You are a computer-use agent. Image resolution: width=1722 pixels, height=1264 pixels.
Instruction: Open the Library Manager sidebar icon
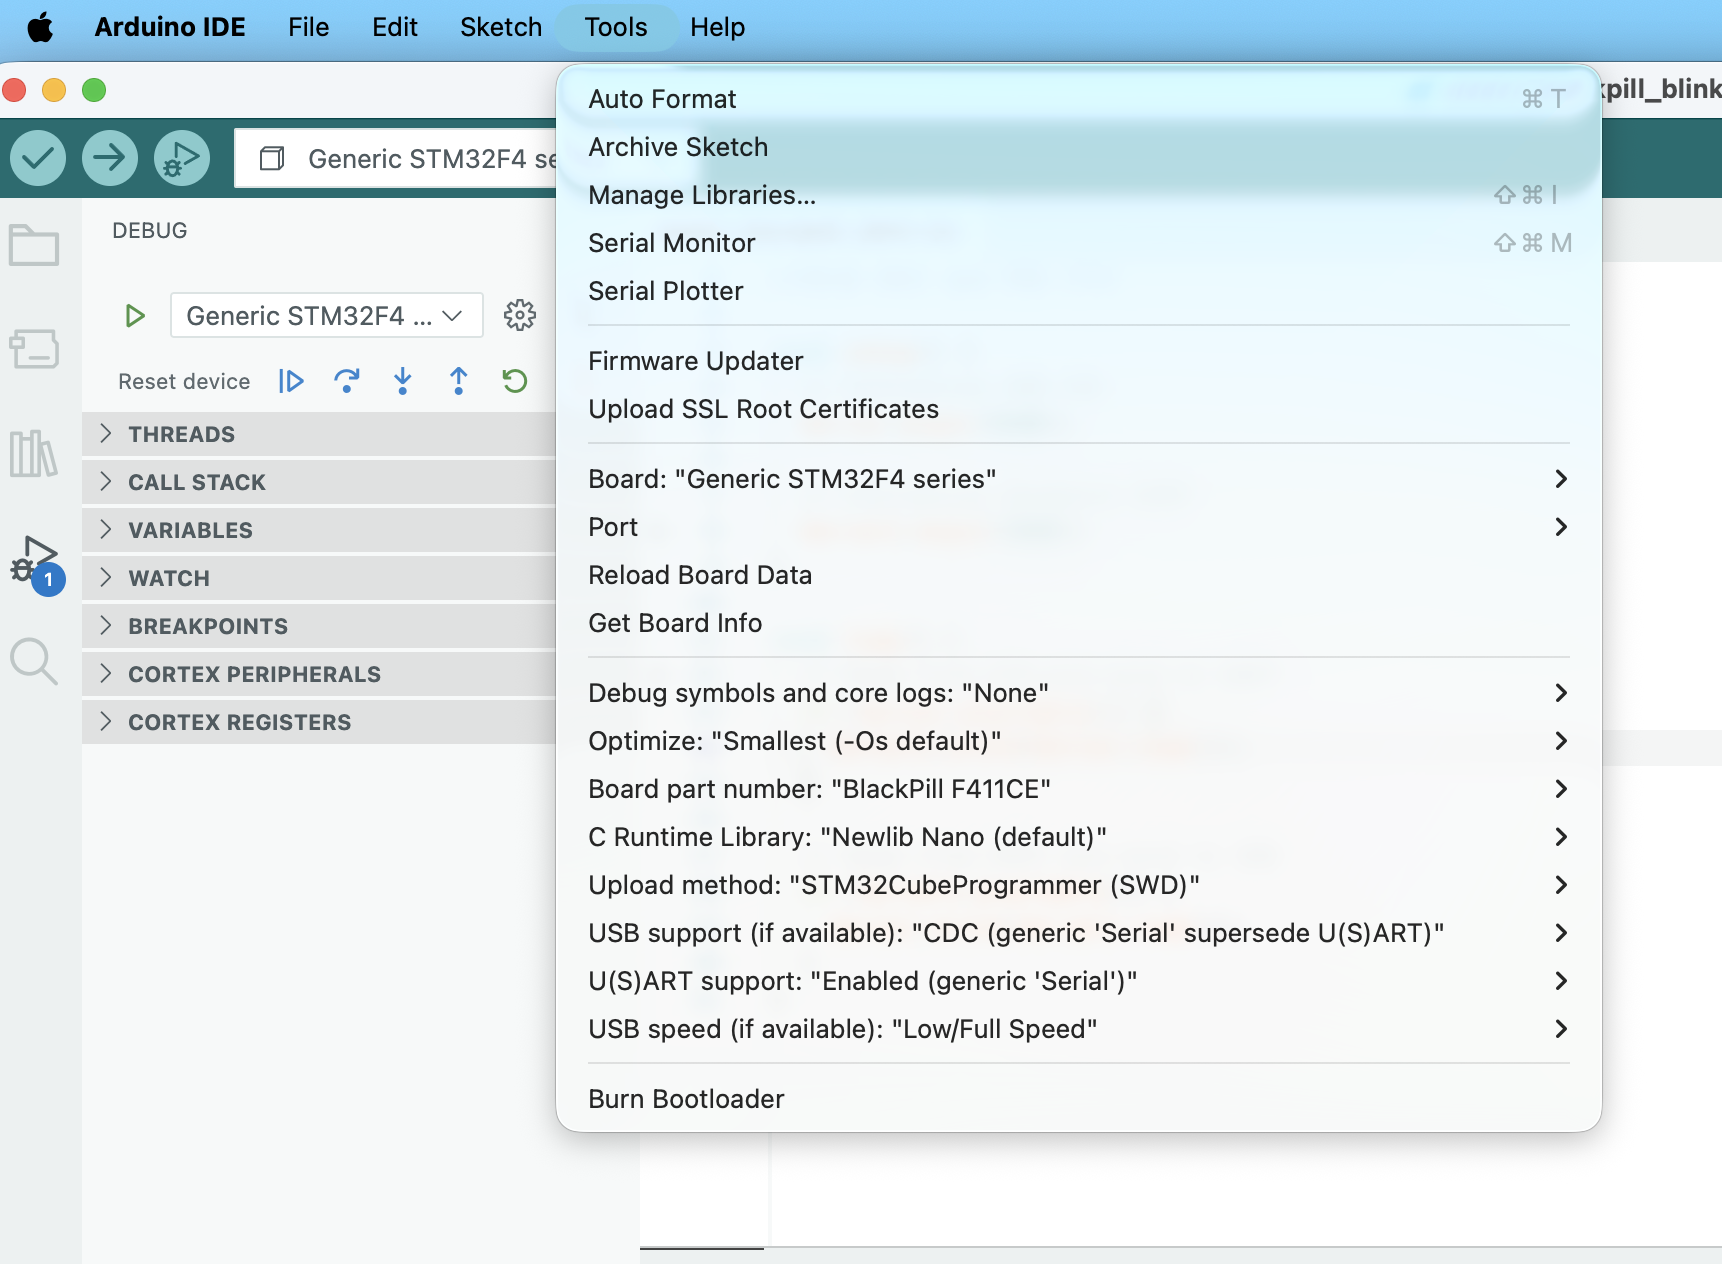click(x=34, y=454)
